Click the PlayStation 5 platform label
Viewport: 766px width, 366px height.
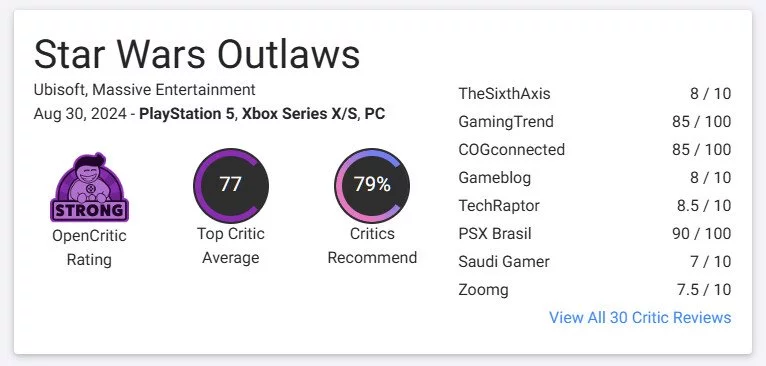(x=187, y=114)
